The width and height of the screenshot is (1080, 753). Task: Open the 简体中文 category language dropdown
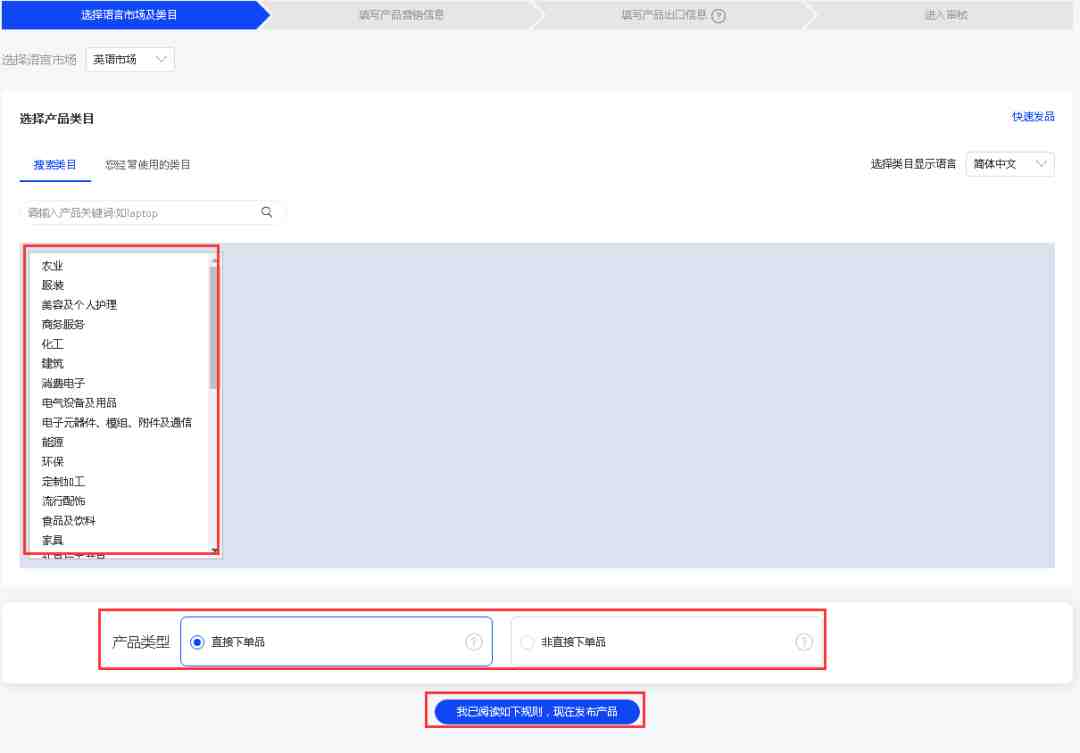[1010, 164]
